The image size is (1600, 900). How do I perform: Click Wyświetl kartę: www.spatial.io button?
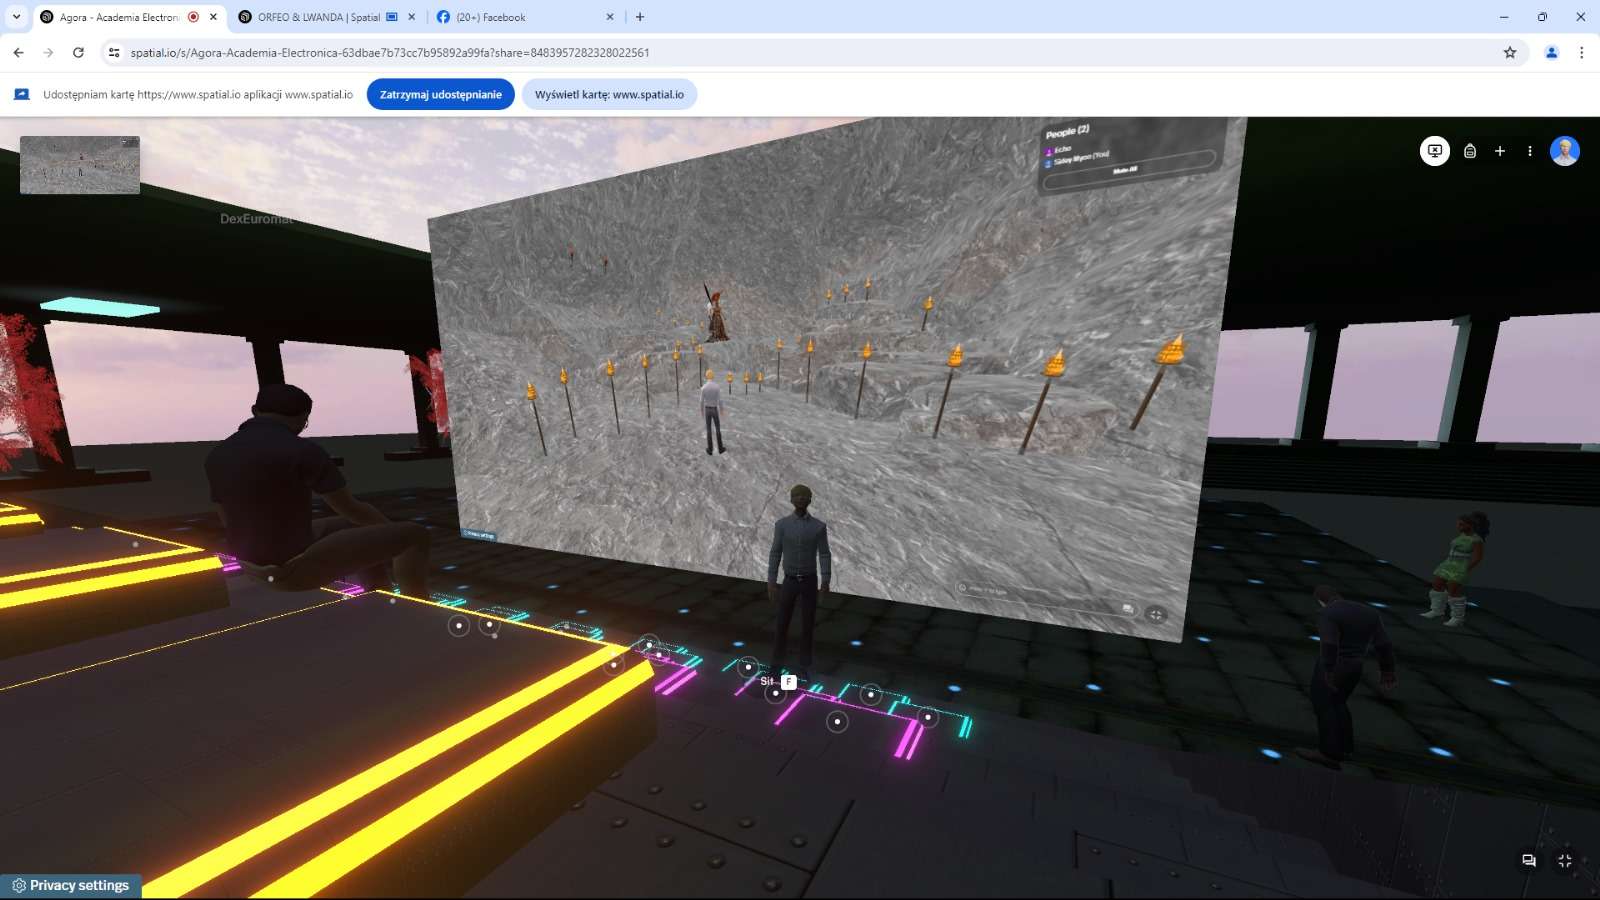click(609, 95)
